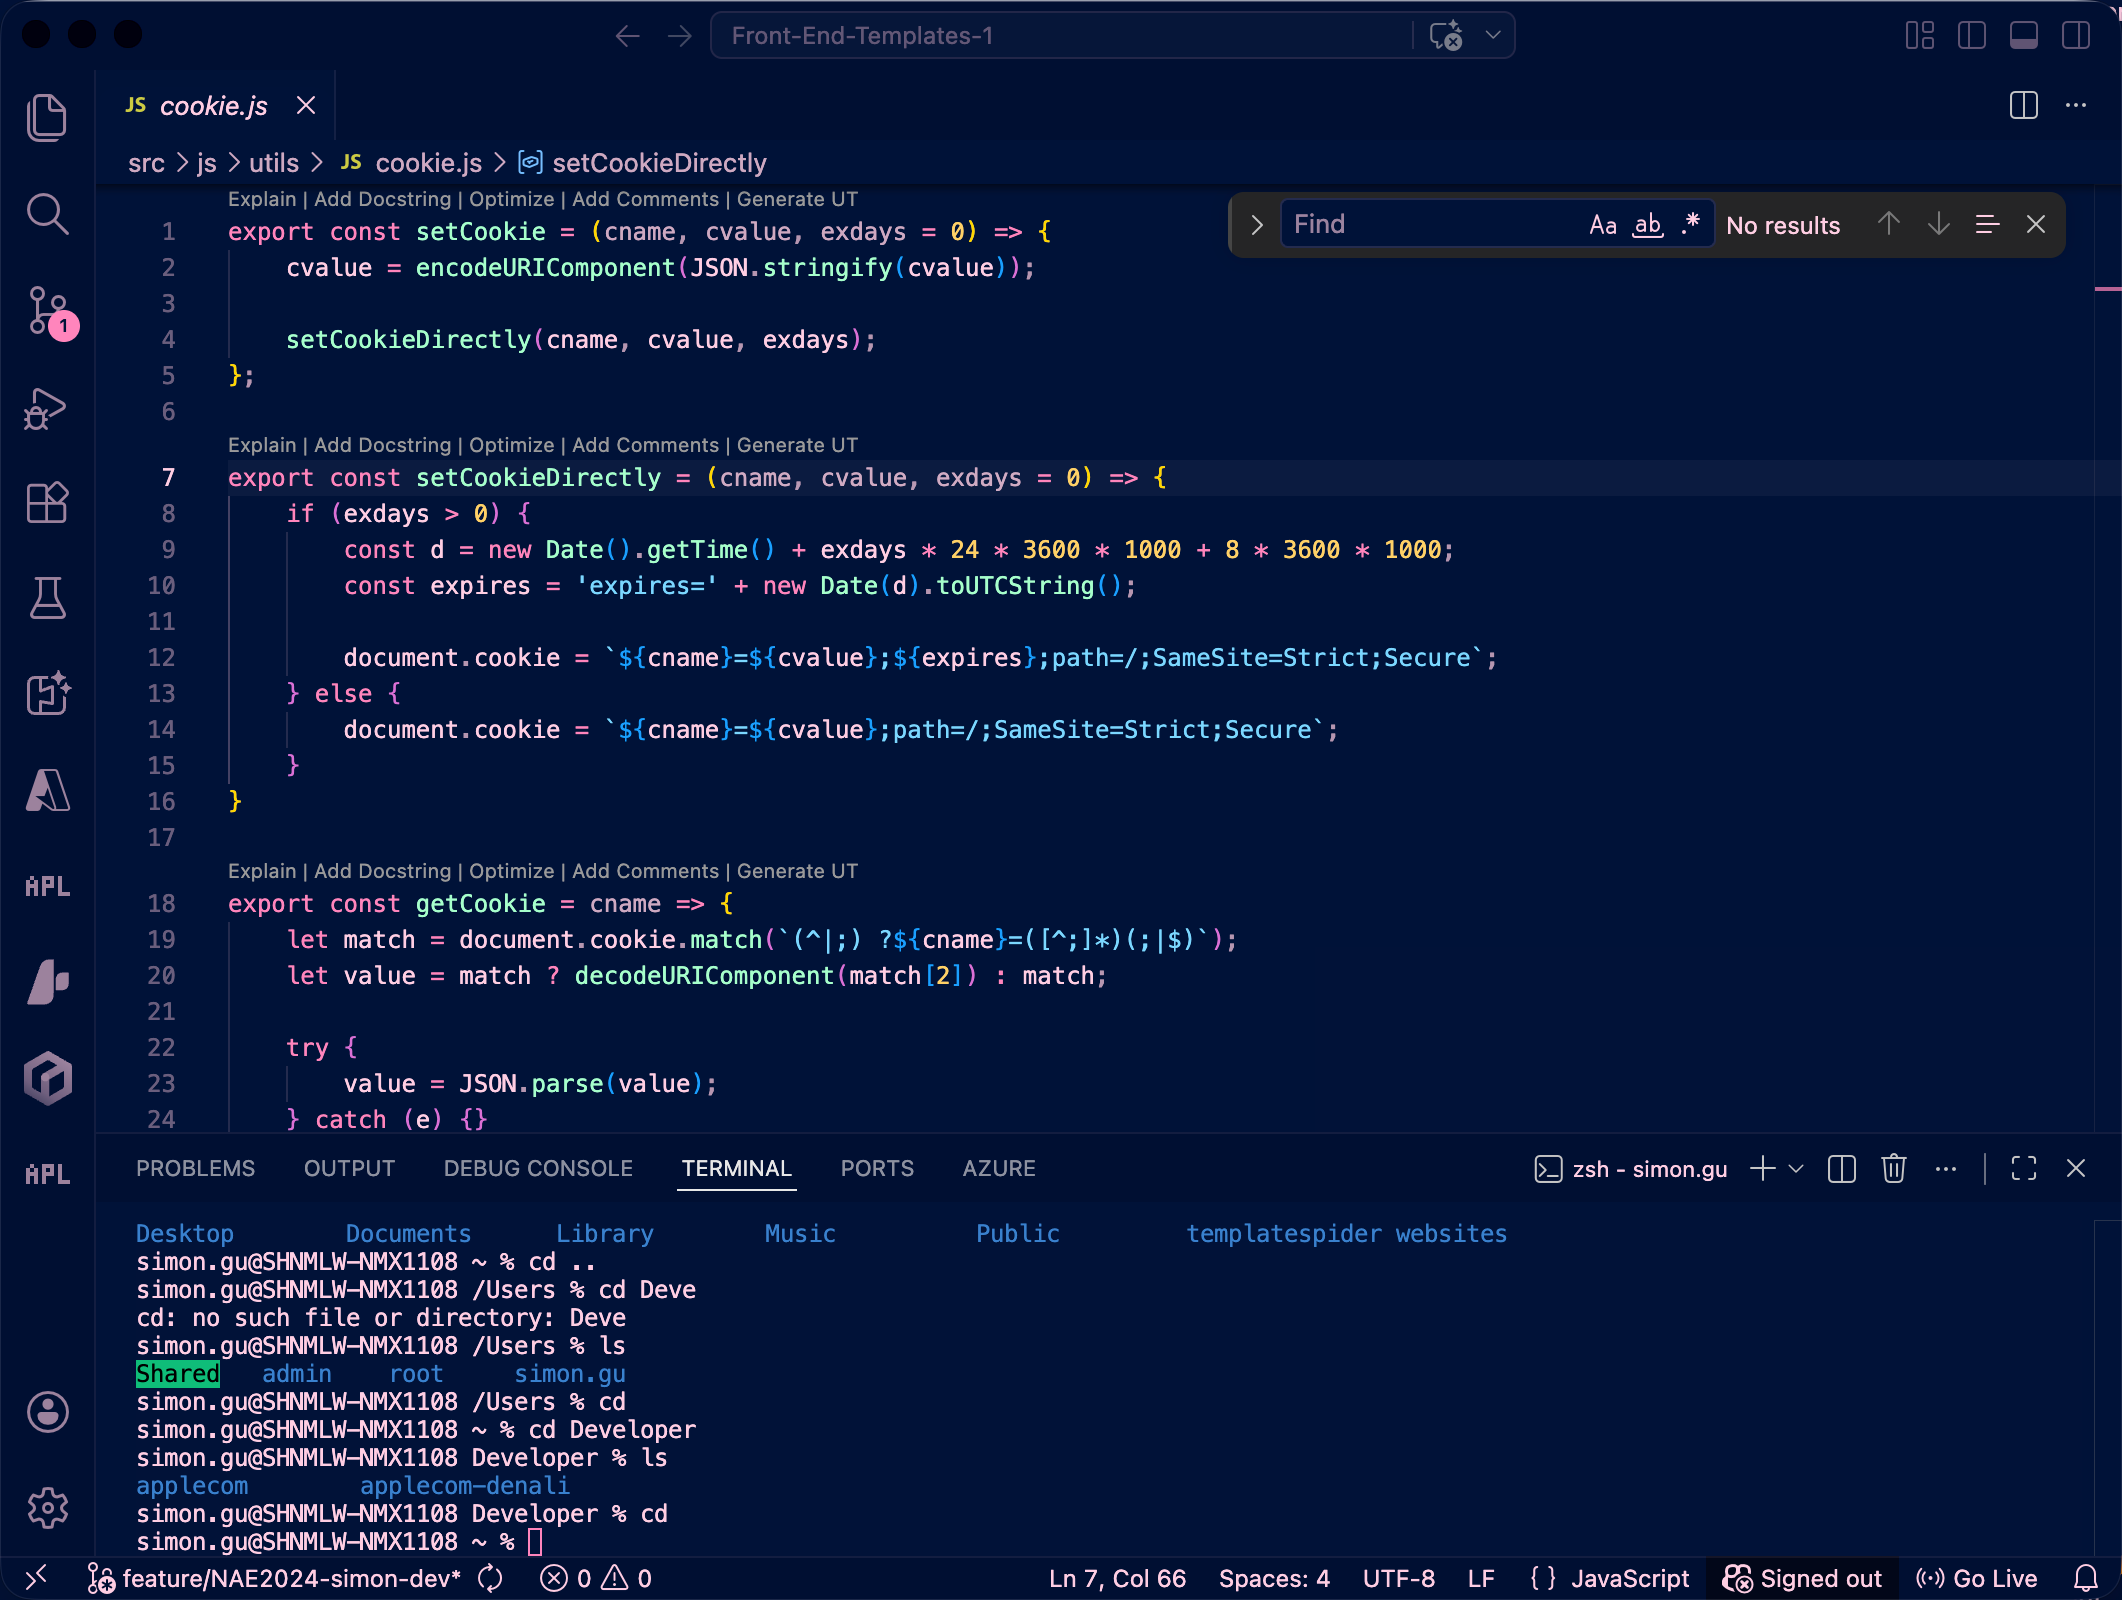The image size is (2122, 1600).
Task: Click Explain above setCookieDirectly function
Action: pos(261,444)
